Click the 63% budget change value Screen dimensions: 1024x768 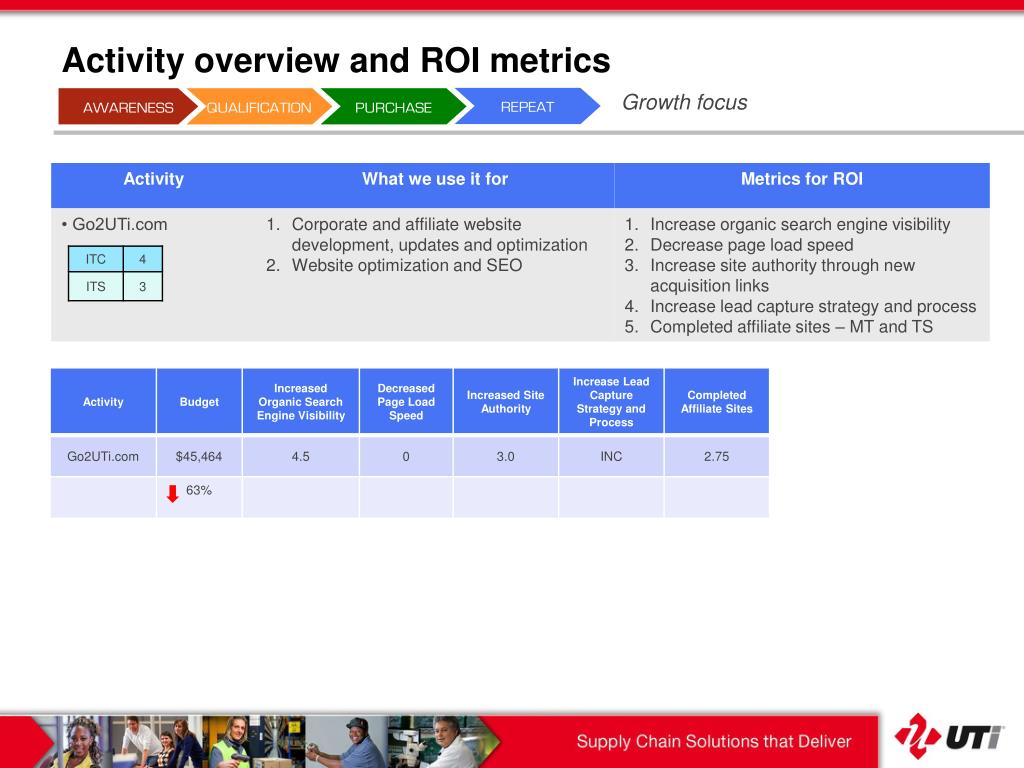(x=199, y=490)
